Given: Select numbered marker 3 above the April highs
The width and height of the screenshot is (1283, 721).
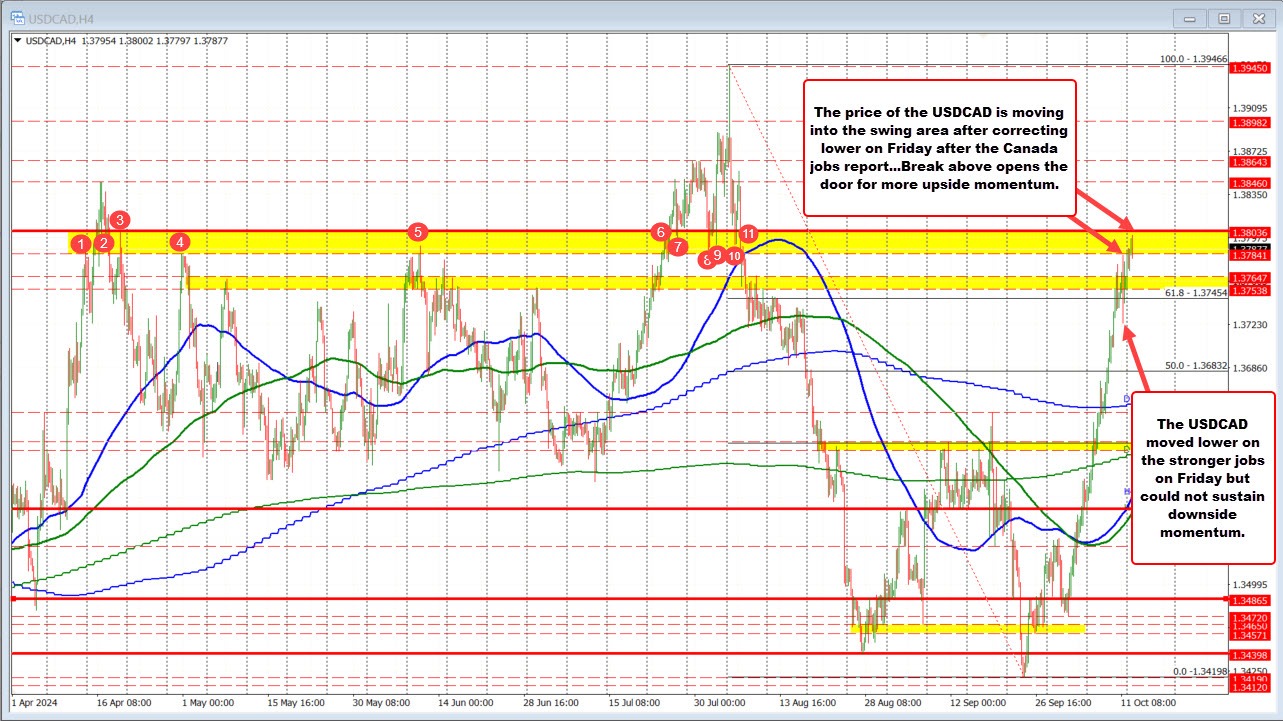Looking at the screenshot, I should [x=119, y=219].
